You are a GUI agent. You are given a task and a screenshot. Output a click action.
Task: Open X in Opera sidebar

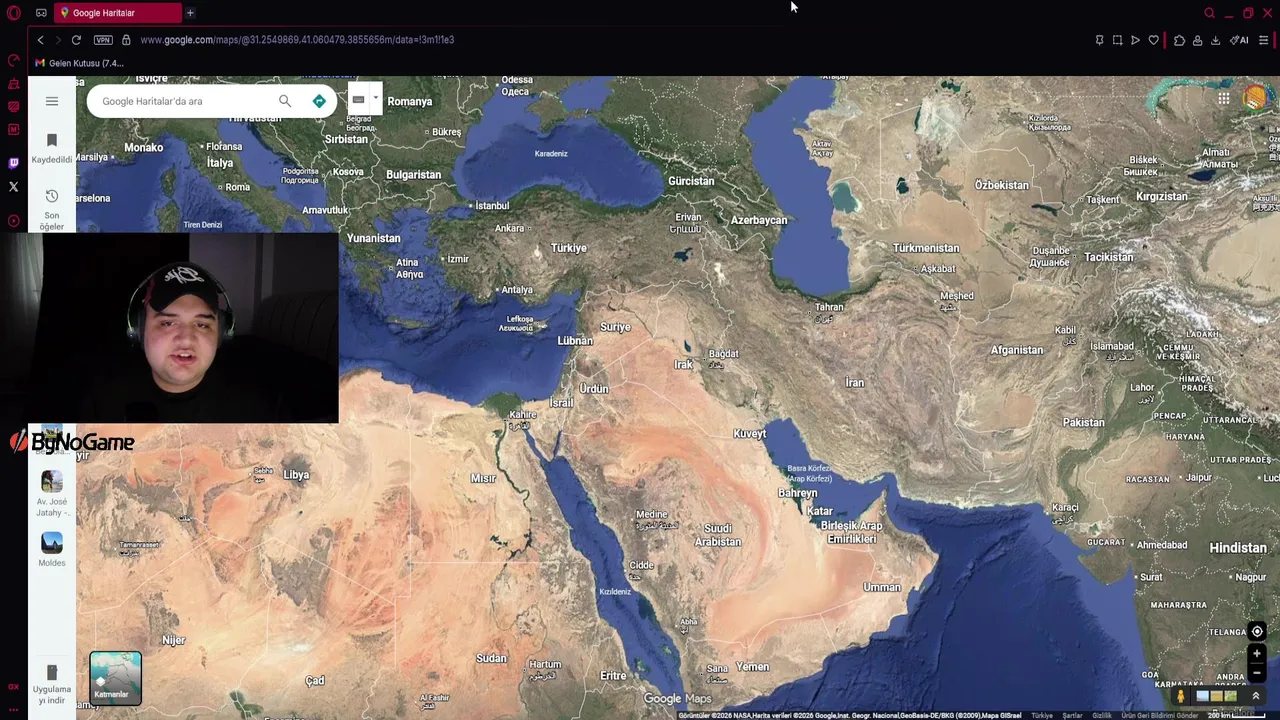click(x=13, y=187)
